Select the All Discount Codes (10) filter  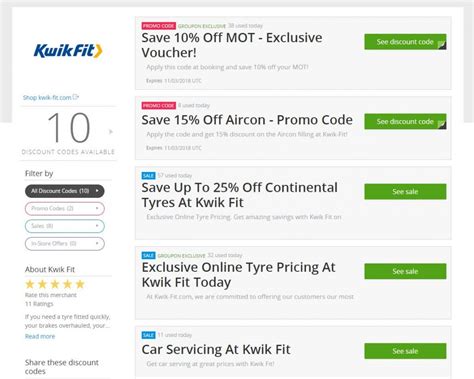click(65, 191)
